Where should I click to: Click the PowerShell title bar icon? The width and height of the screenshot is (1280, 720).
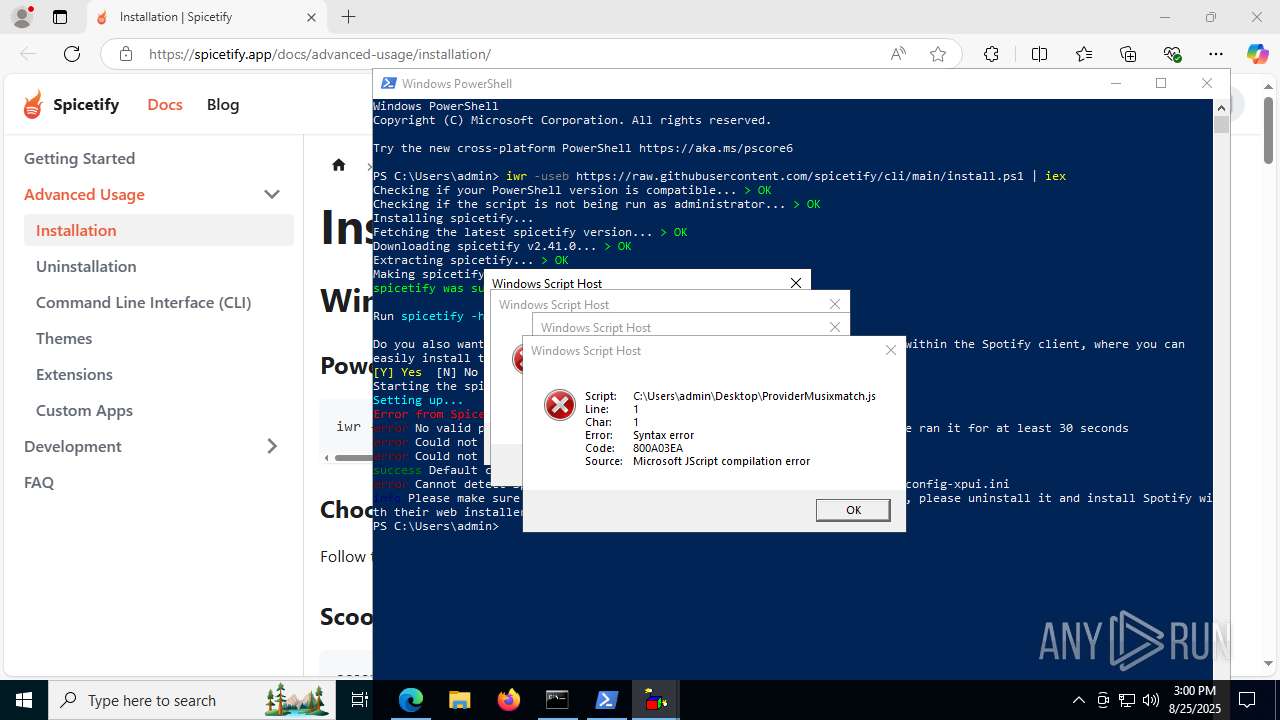click(387, 83)
